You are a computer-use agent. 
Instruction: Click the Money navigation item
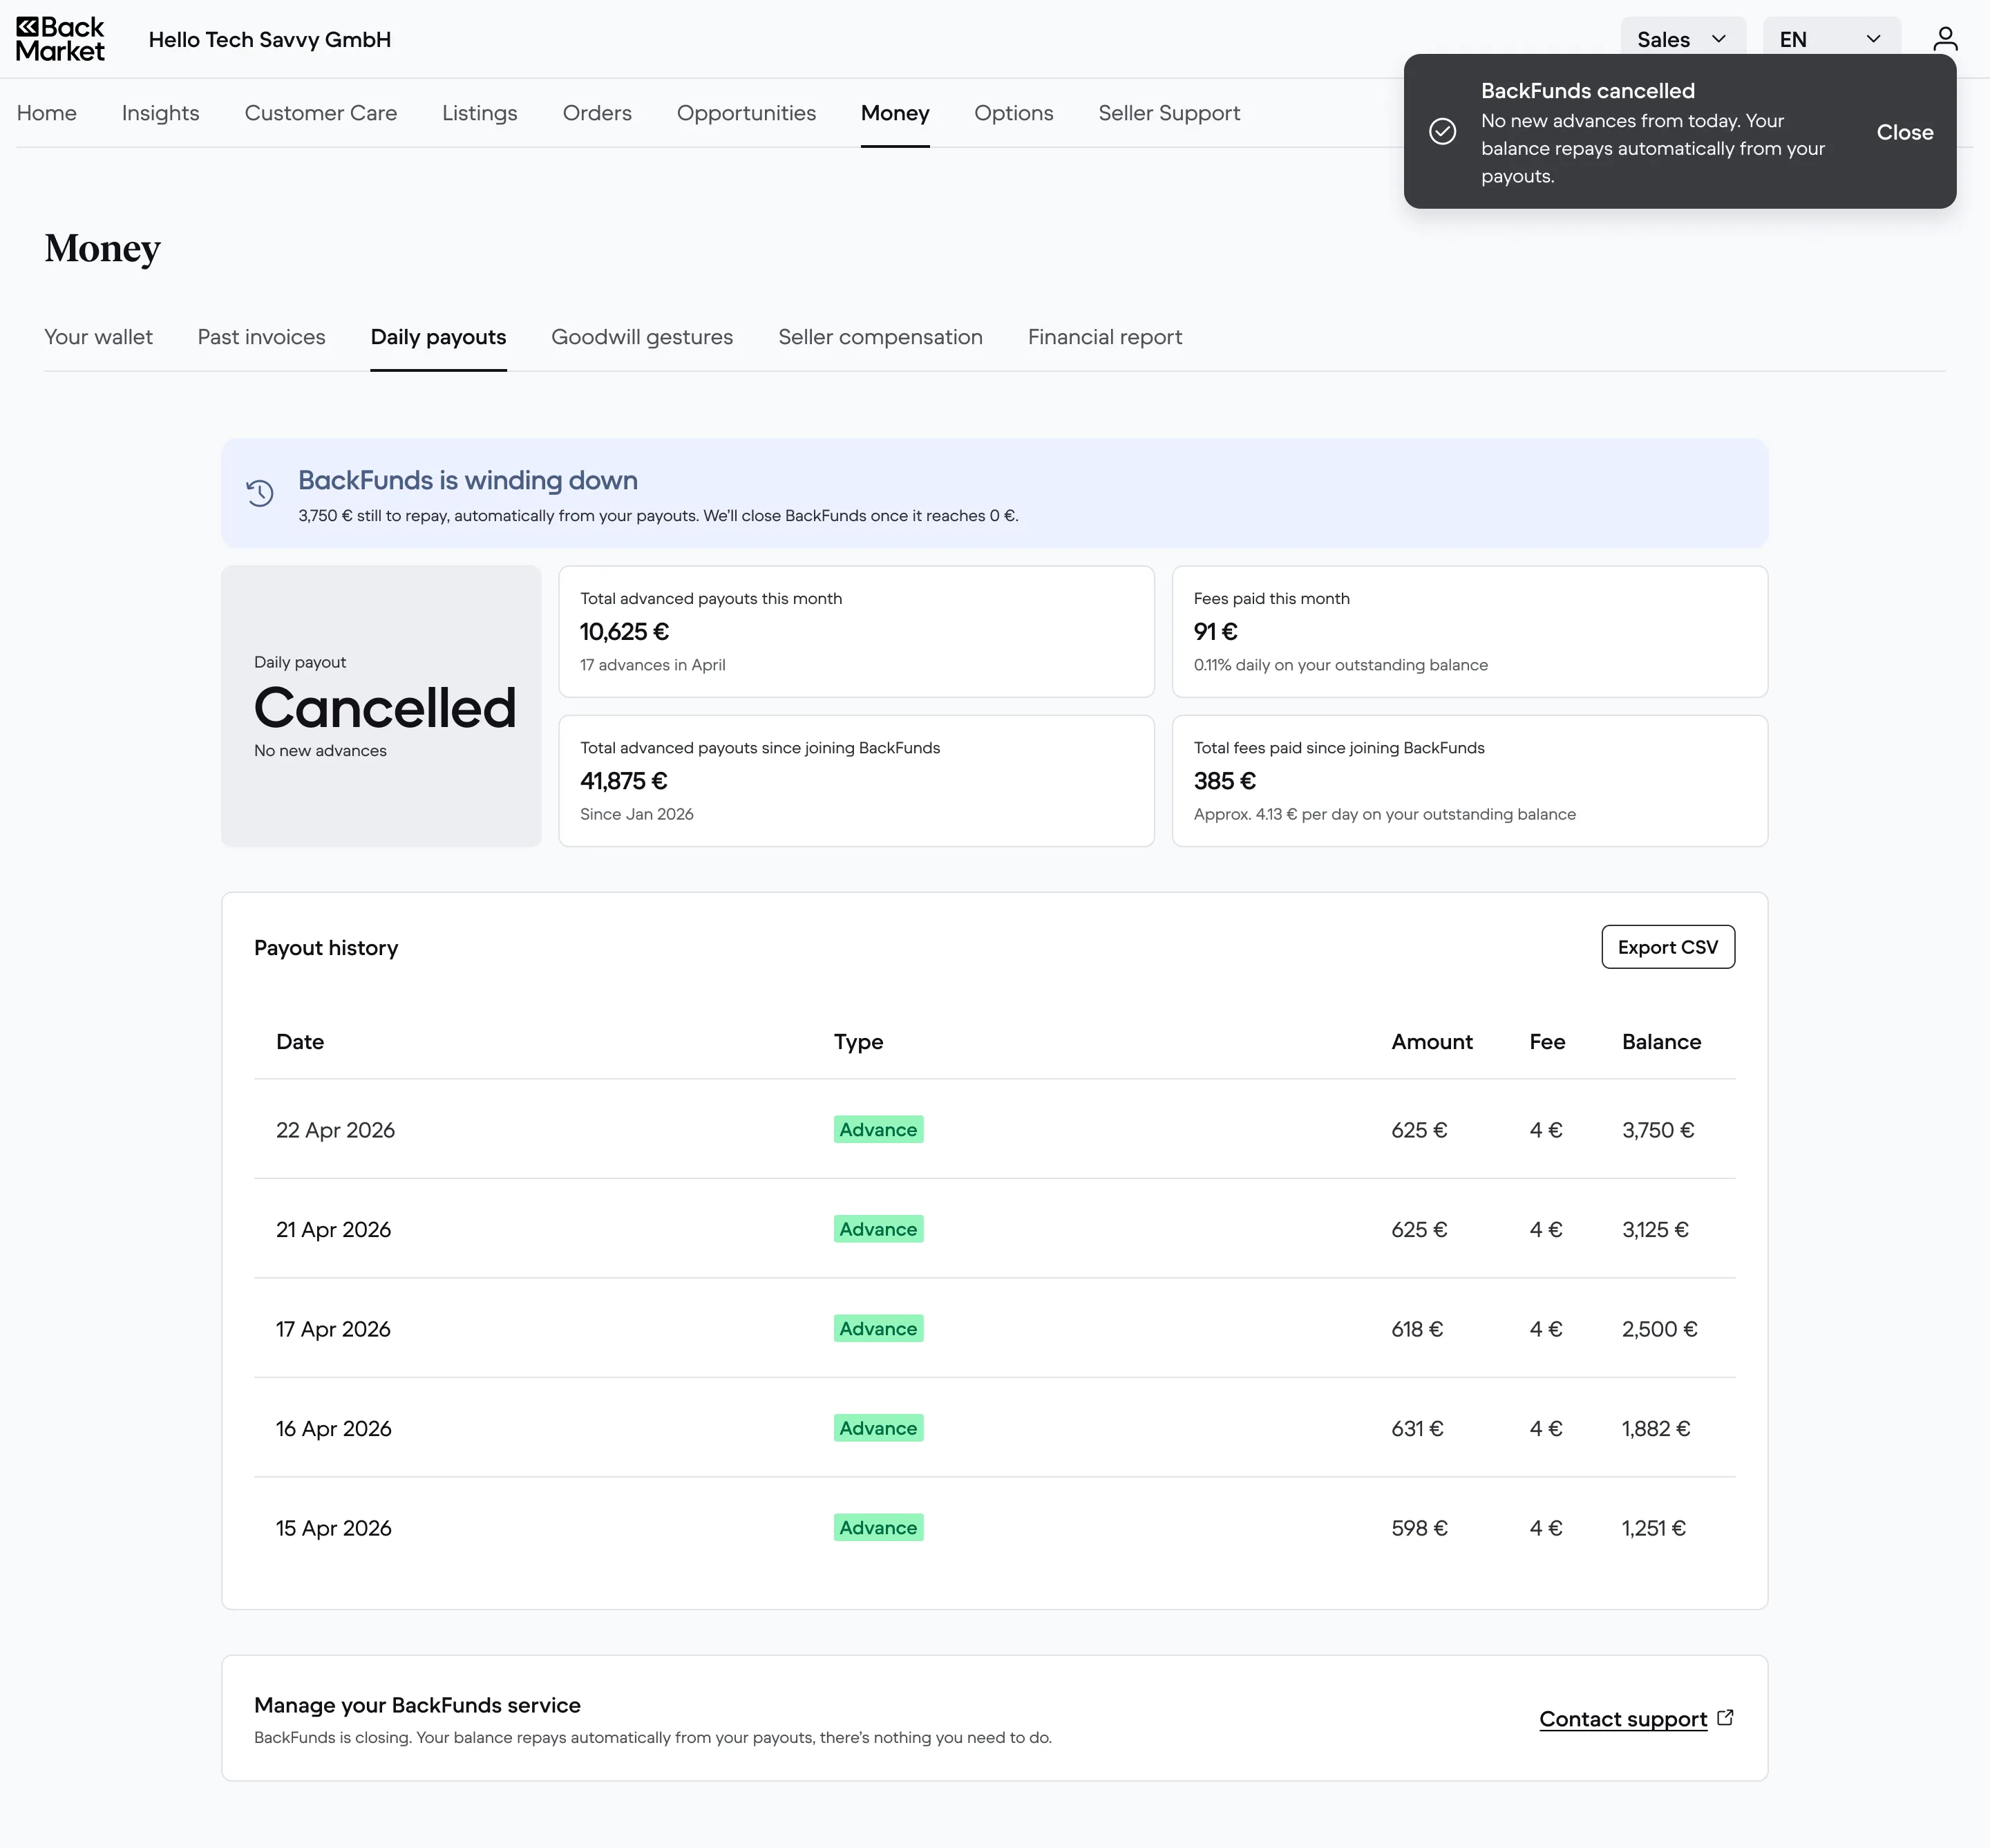895,113
